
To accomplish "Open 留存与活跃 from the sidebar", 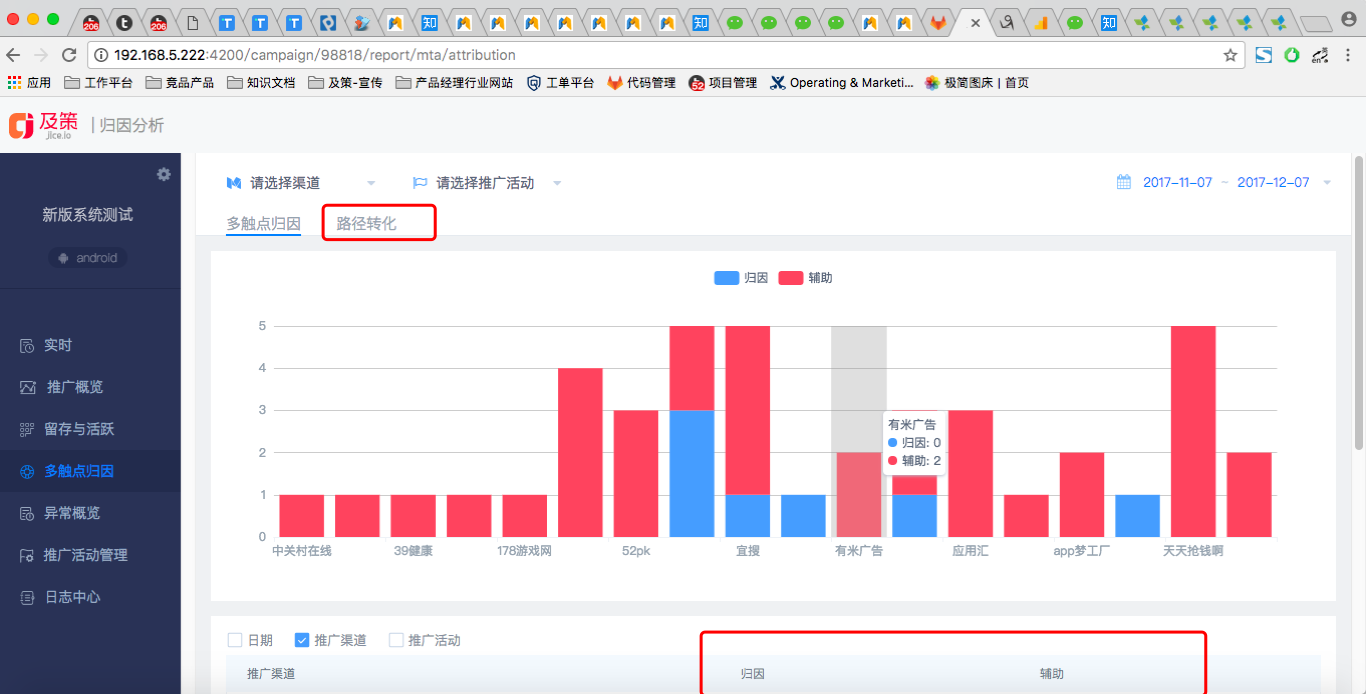I will click(x=78, y=429).
